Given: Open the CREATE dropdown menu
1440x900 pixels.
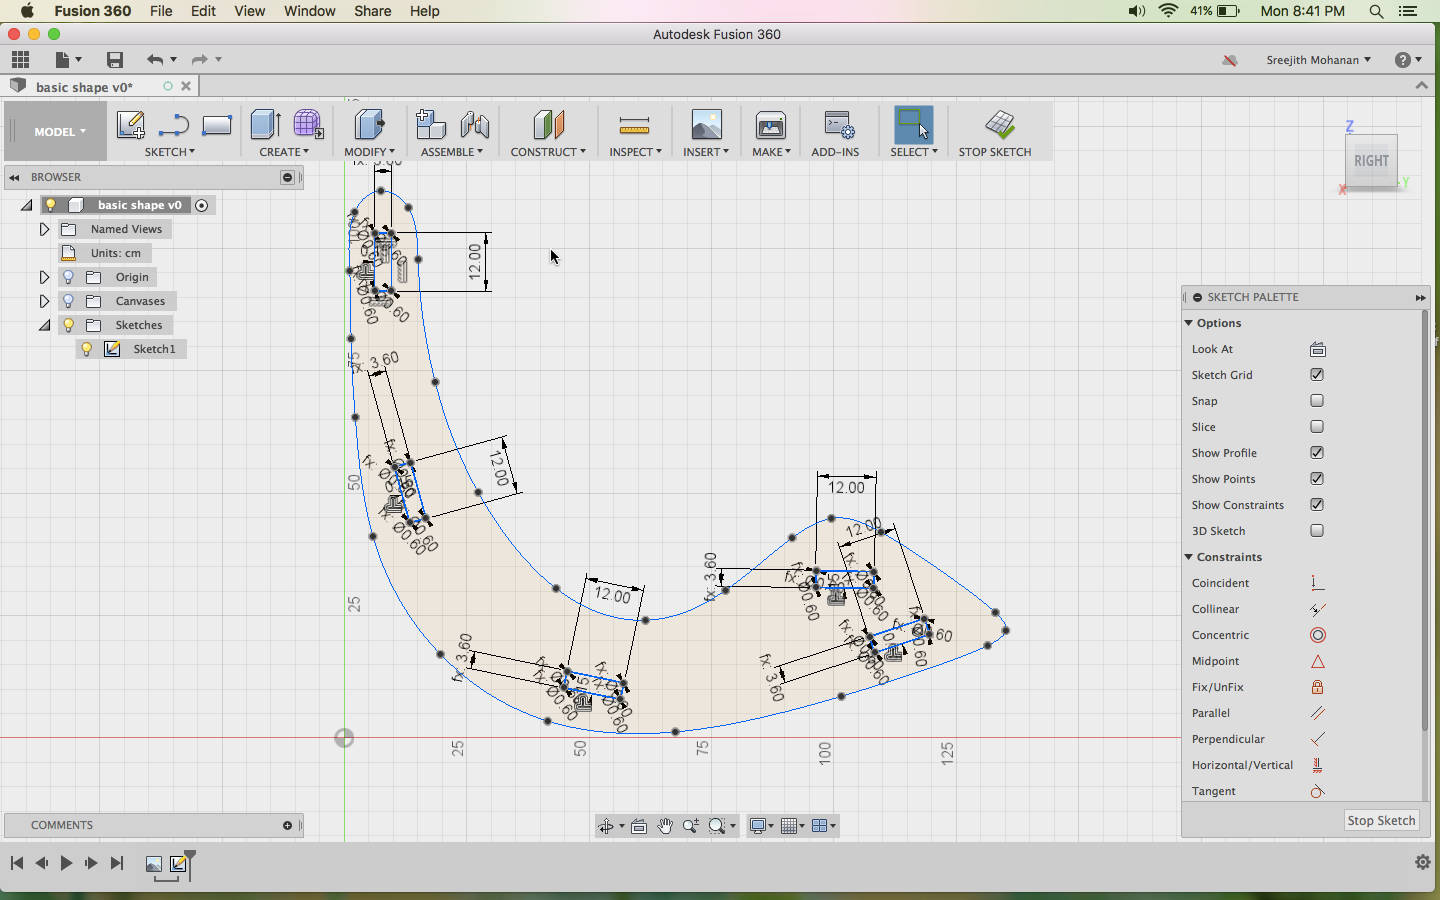Looking at the screenshot, I should pos(284,152).
